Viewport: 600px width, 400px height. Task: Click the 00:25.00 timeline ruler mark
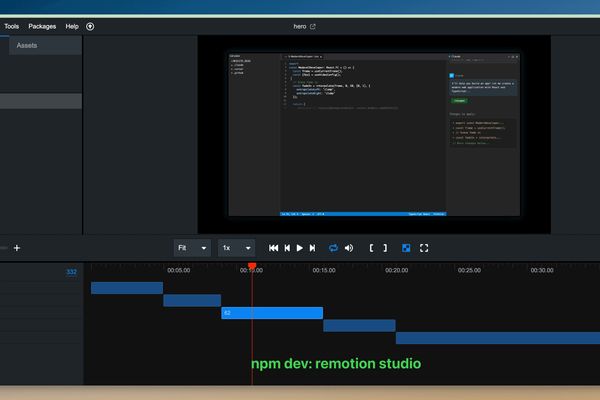pyautogui.click(x=469, y=270)
